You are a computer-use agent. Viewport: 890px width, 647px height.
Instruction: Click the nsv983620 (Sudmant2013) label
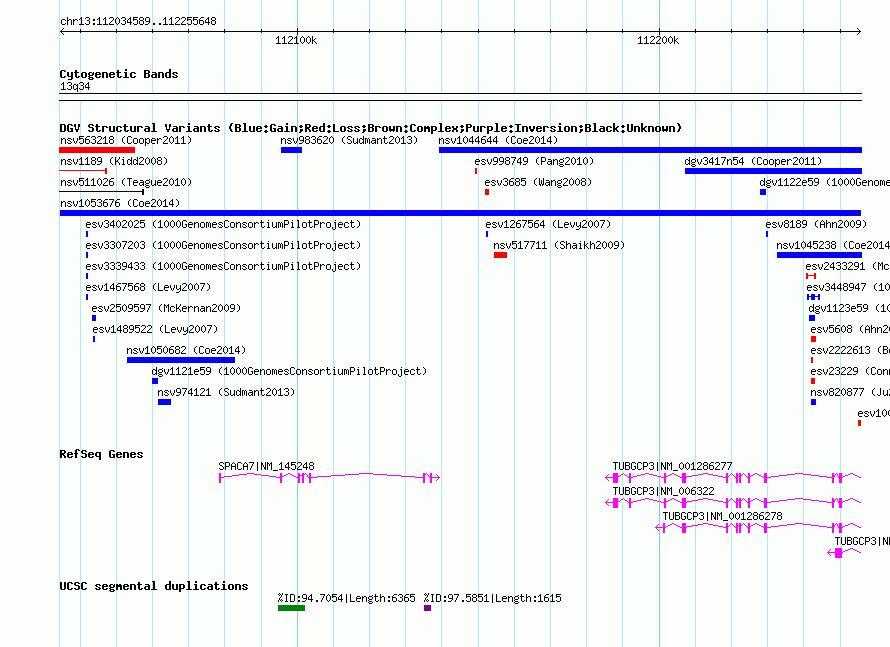(x=349, y=140)
